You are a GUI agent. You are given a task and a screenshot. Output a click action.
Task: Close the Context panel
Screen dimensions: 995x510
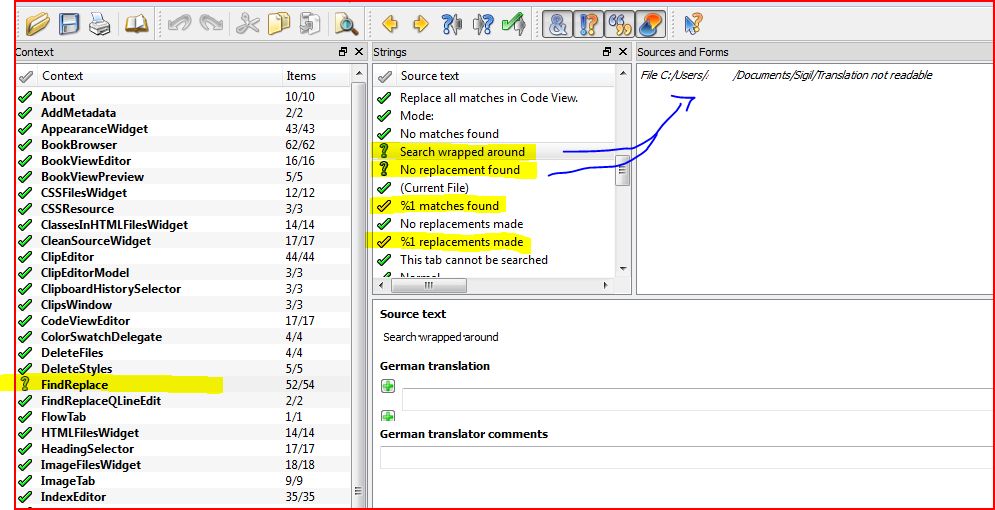click(359, 52)
